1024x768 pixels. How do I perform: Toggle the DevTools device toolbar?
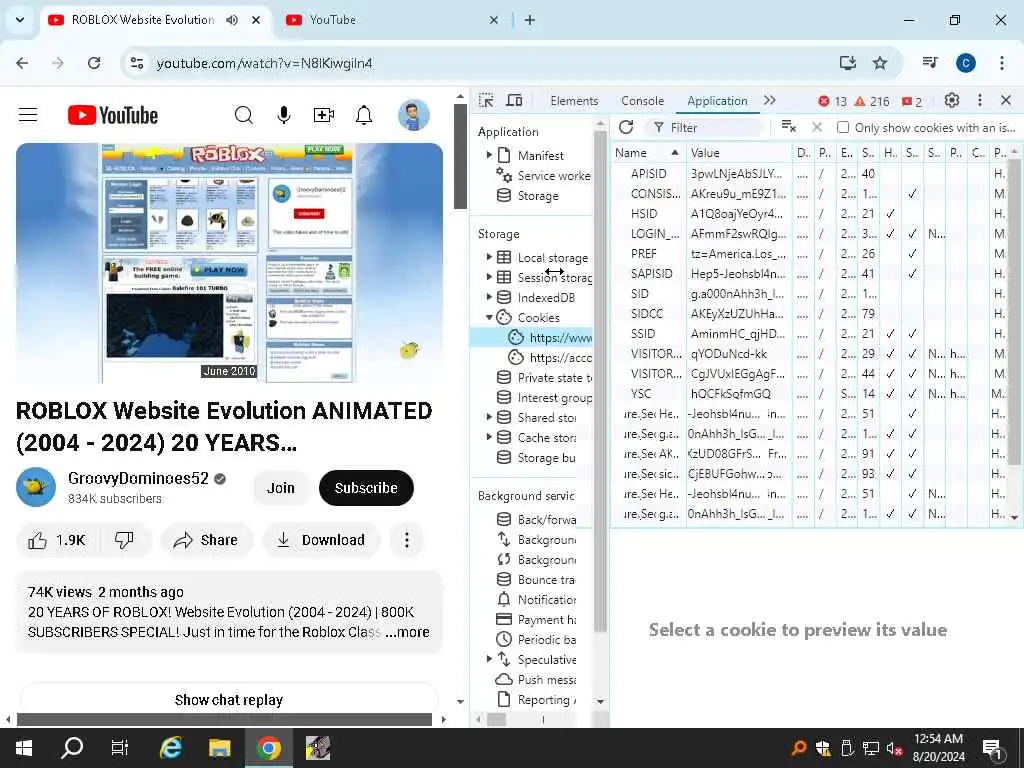click(515, 101)
